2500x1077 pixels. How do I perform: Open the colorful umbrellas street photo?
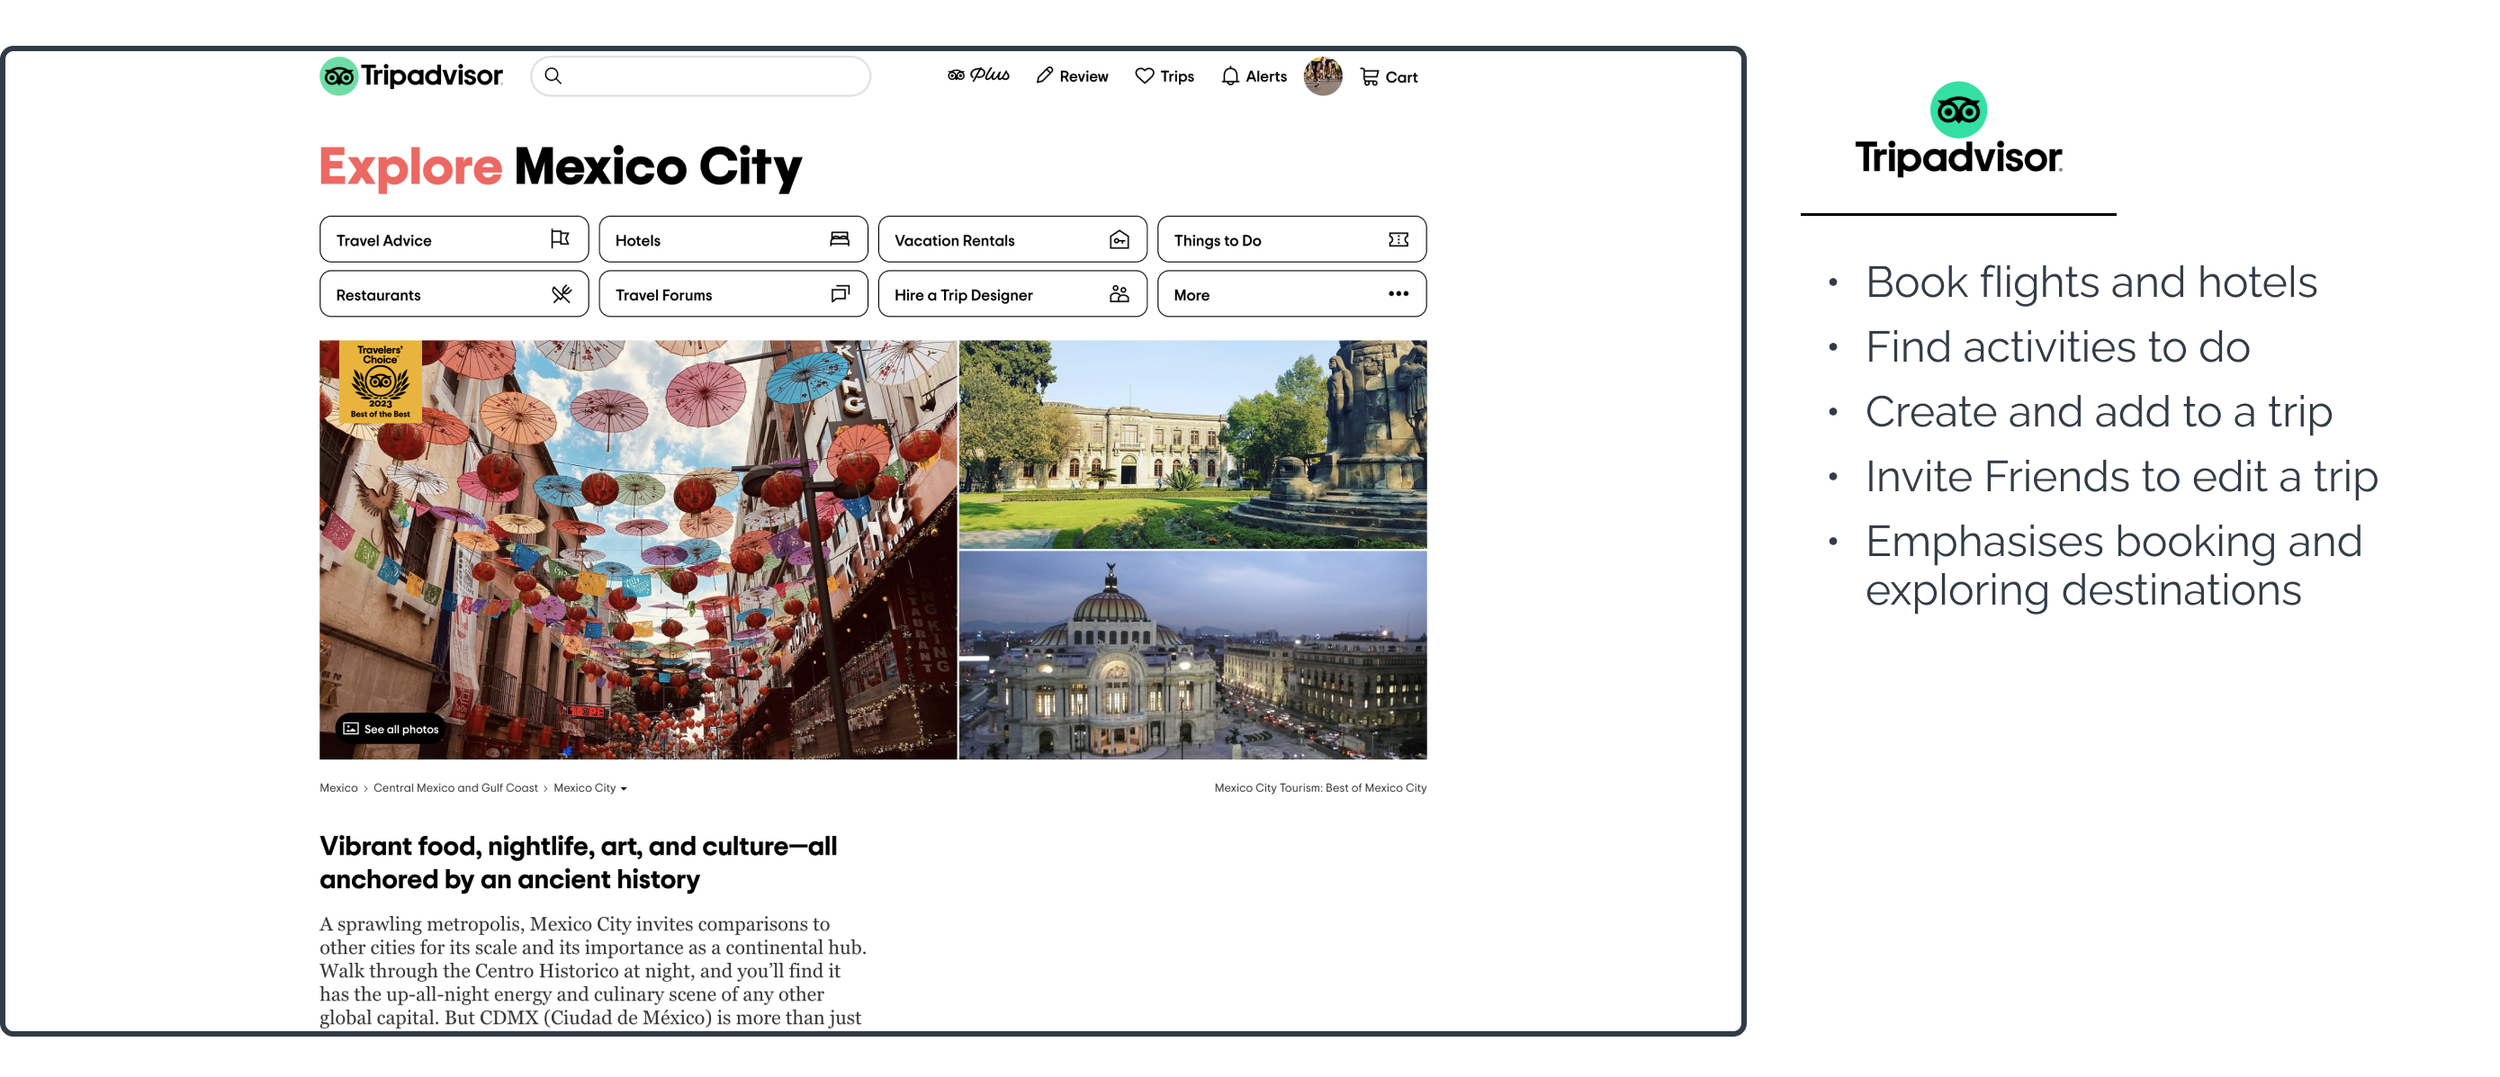point(638,550)
